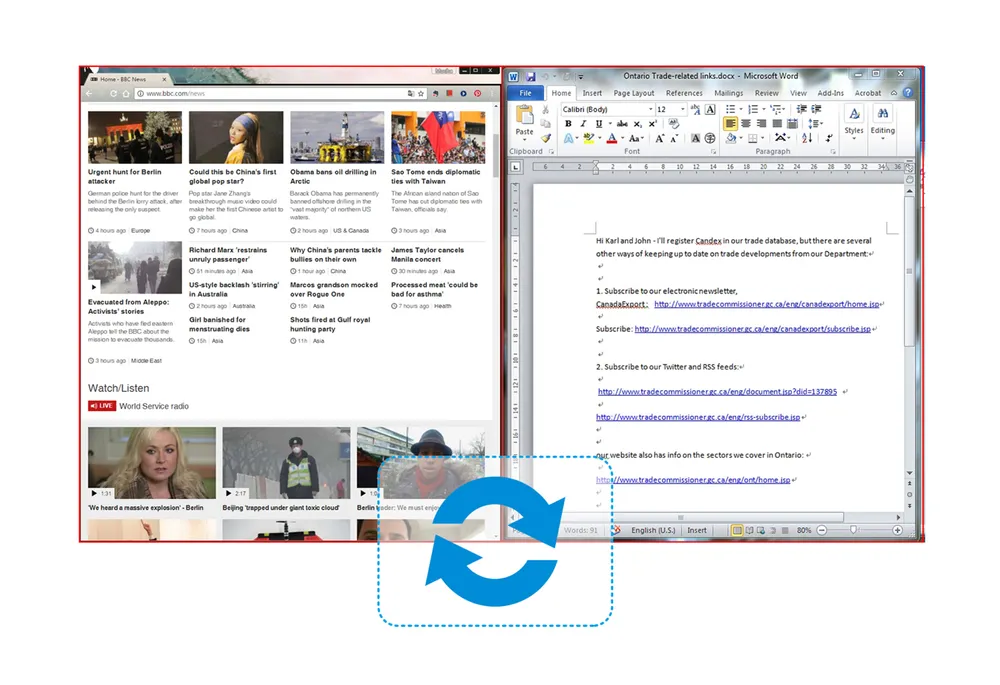The width and height of the screenshot is (1000, 685).
Task: Toggle Underline formatting in Word
Action: 598,124
